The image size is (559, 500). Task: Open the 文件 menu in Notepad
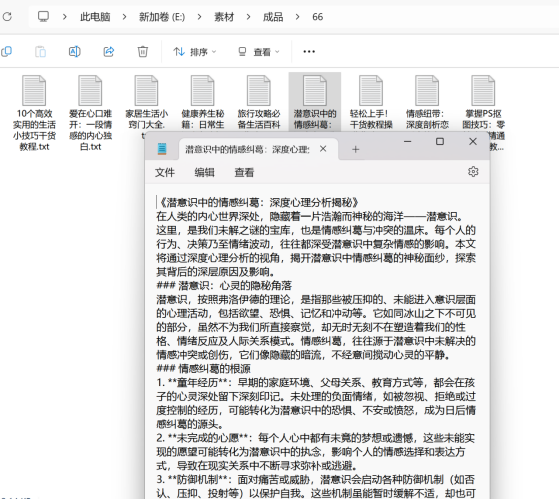(165, 172)
